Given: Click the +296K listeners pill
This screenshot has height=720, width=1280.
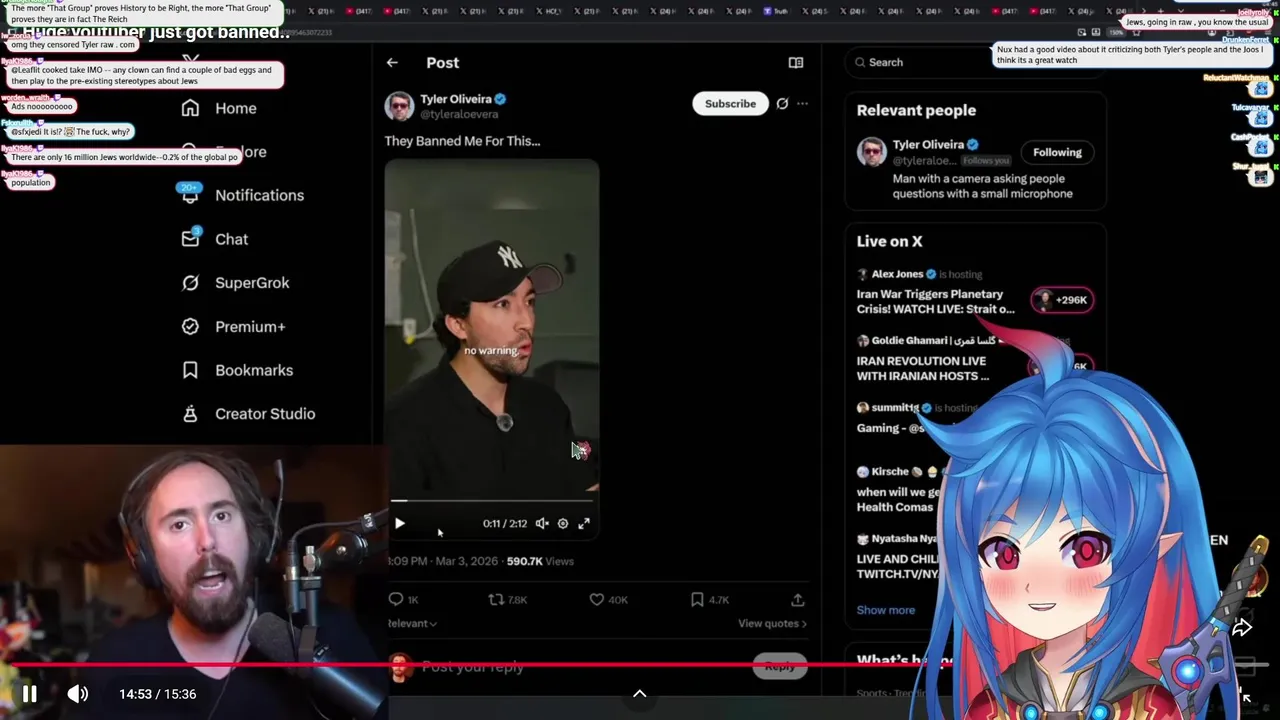Looking at the screenshot, I should pyautogui.click(x=1063, y=300).
